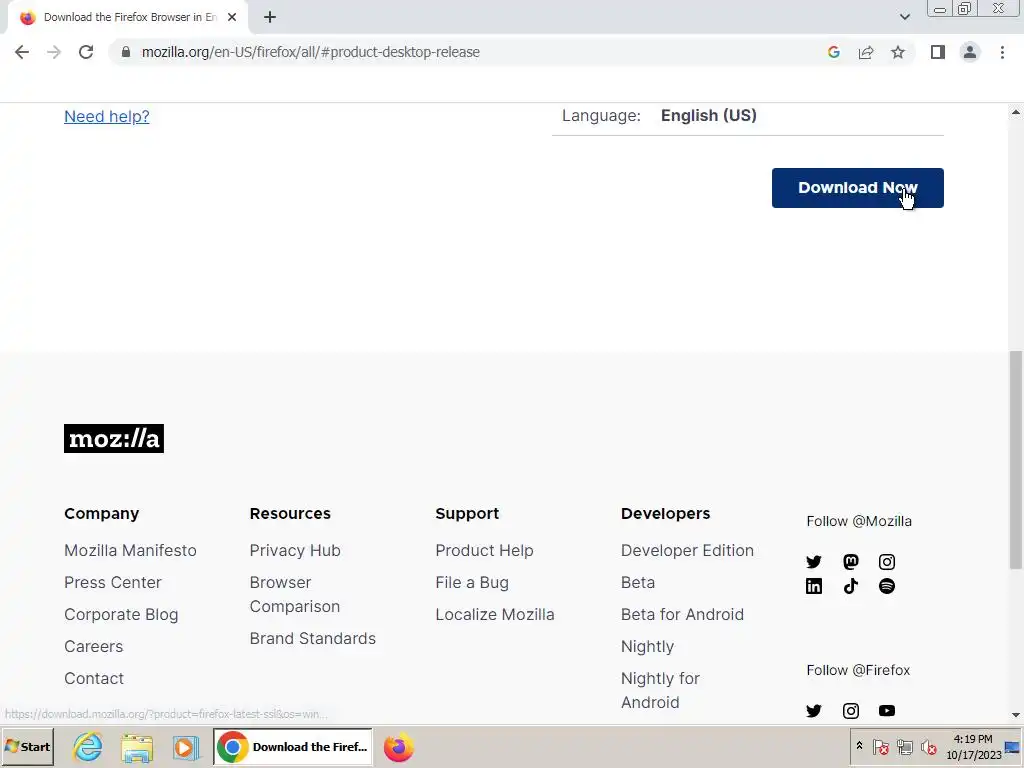
Task: Select the Download the Firefox Browser tab
Action: pyautogui.click(x=127, y=18)
